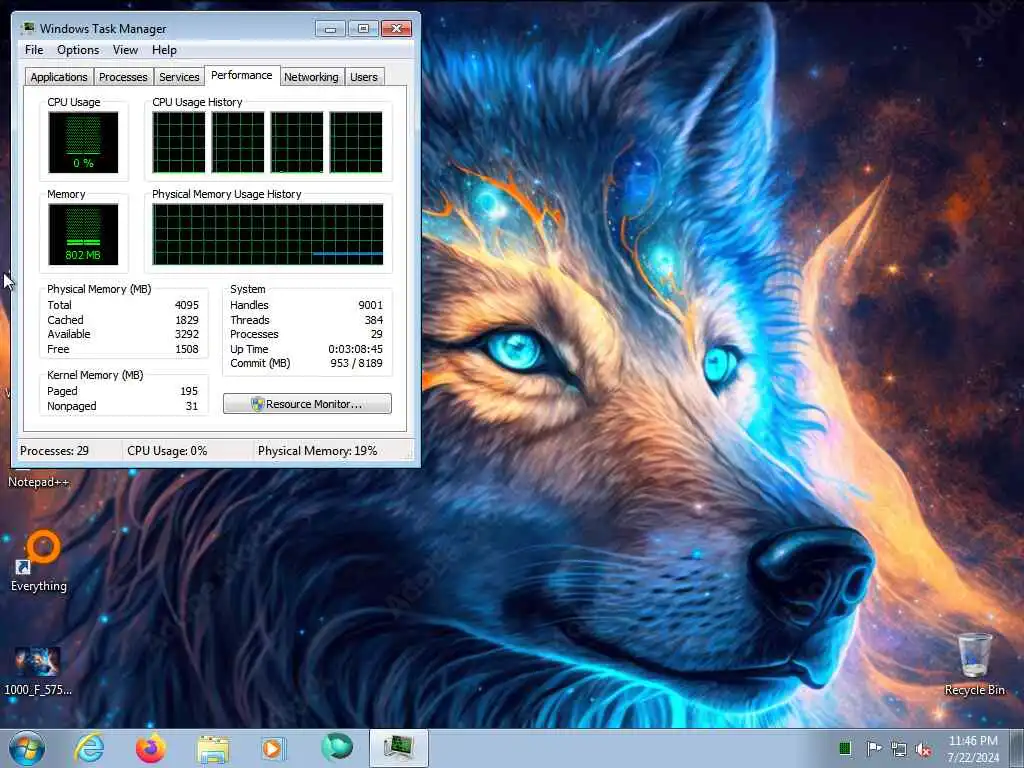Minimize the Task Manager window
This screenshot has height=768, width=1024.
[330, 29]
